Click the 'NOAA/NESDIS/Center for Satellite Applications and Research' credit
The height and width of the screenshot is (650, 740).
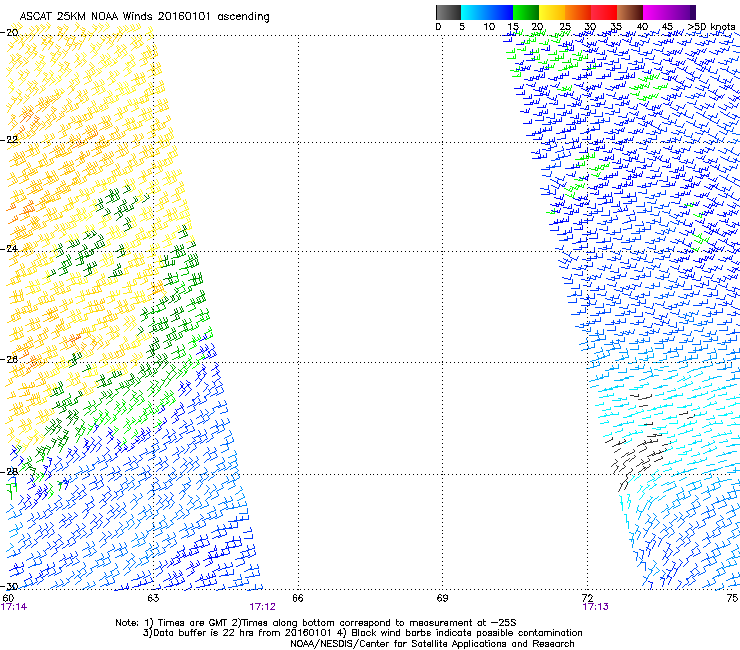[x=432, y=644]
